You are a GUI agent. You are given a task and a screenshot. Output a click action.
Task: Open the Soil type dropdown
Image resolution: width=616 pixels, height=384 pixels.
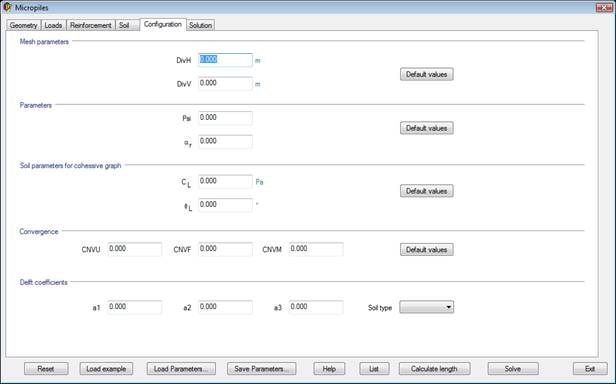427,307
